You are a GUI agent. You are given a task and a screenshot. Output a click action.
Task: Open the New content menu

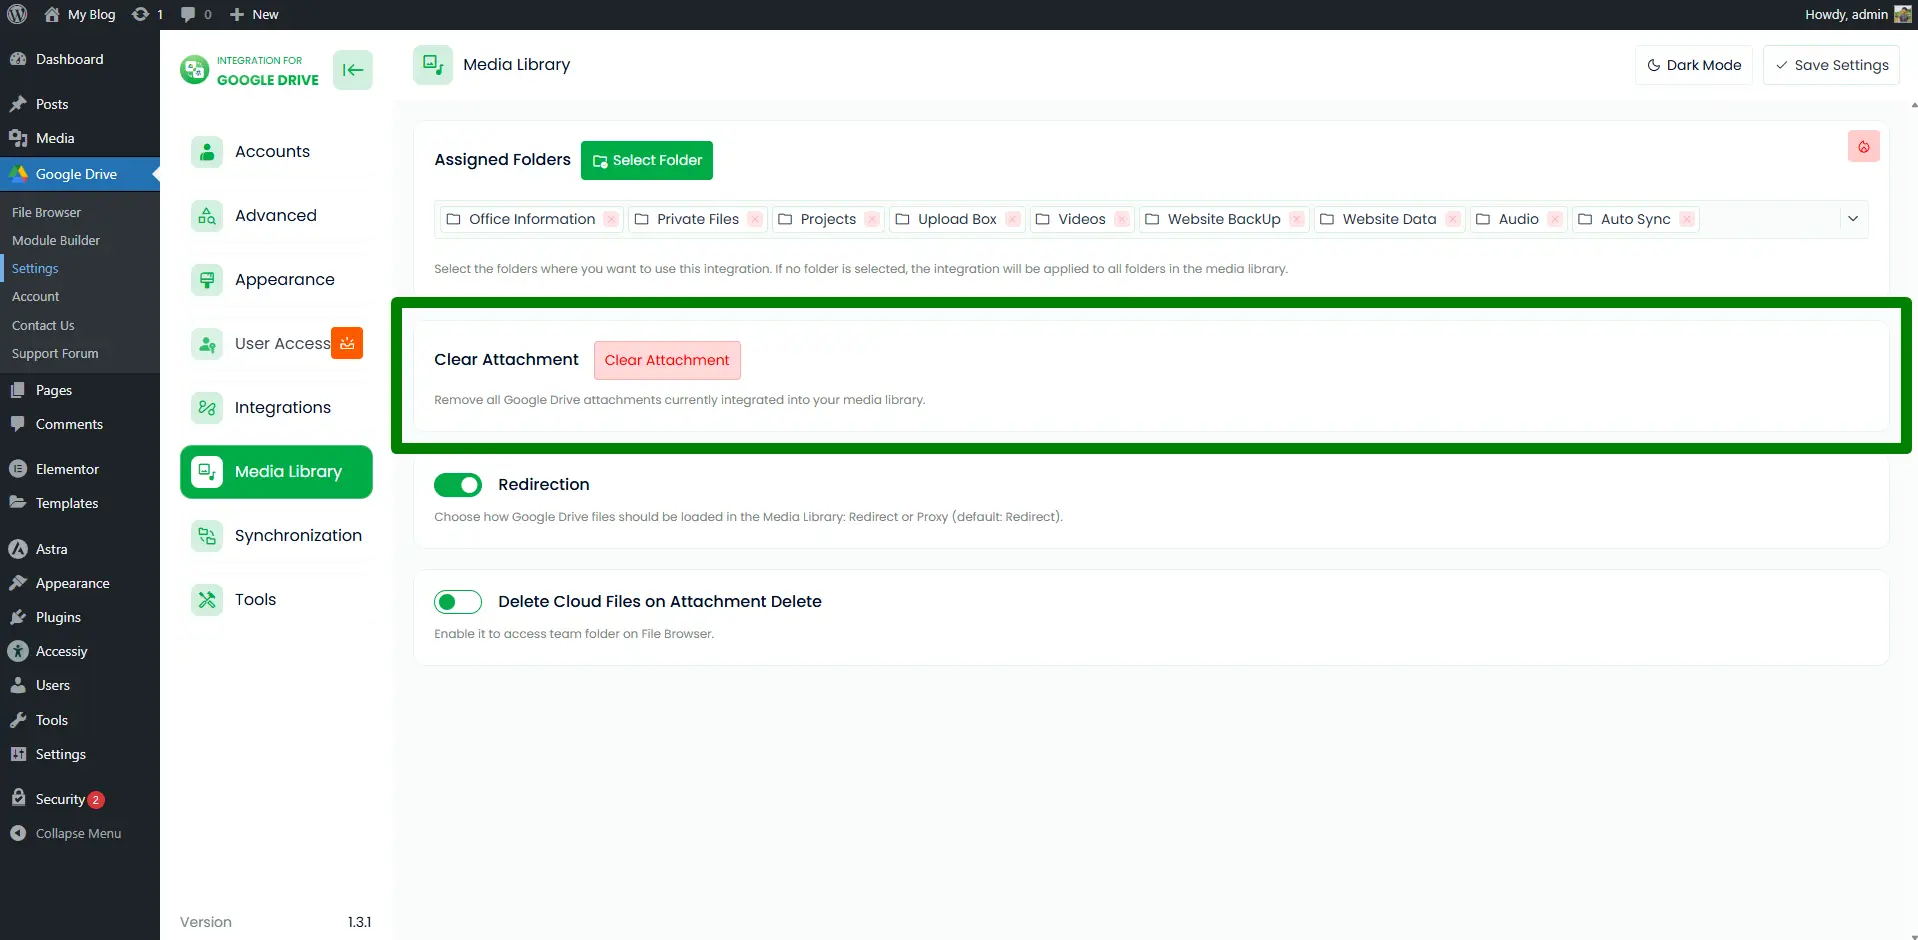click(254, 14)
